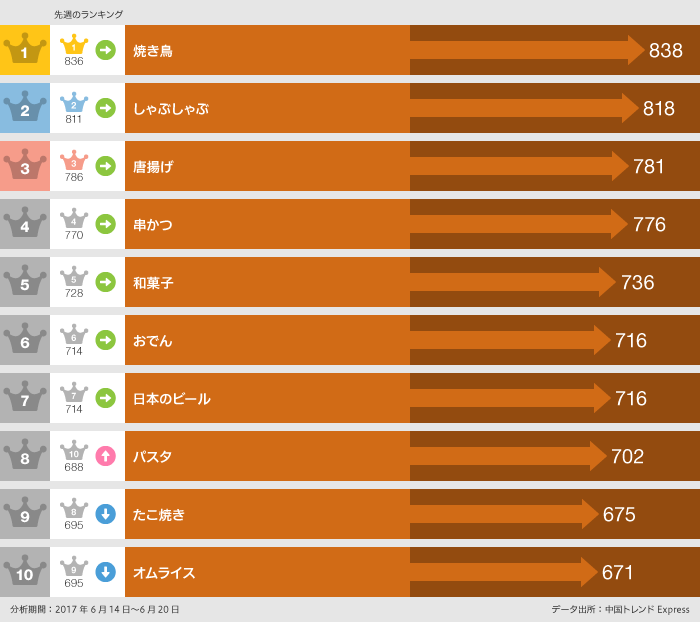Click the green arrow icon beside 焼き鳥
Screen dimensions: 700x622
coord(105,50)
